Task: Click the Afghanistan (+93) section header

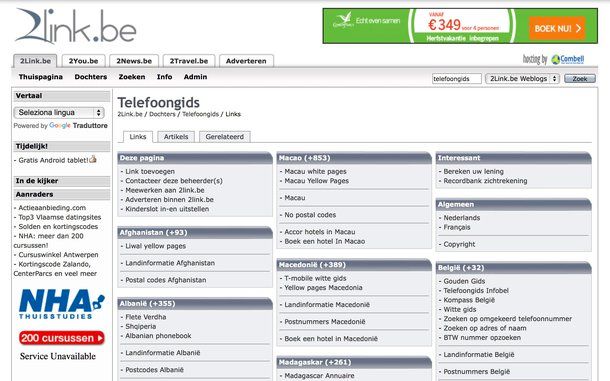Action: [195, 232]
